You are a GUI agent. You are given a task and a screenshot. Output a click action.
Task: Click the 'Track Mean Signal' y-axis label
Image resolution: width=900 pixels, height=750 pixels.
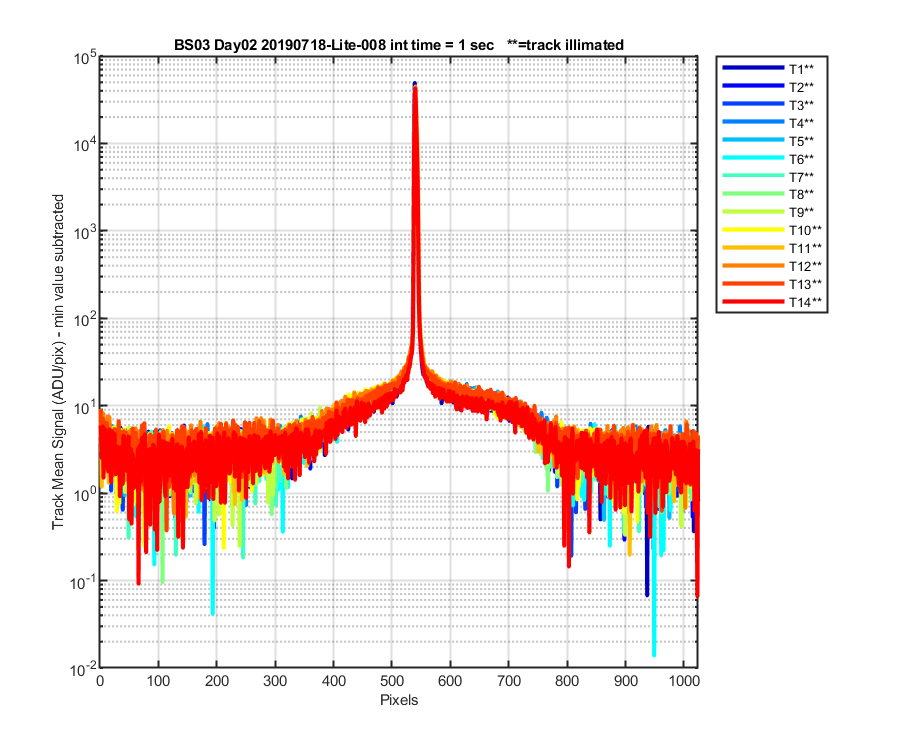pos(58,362)
